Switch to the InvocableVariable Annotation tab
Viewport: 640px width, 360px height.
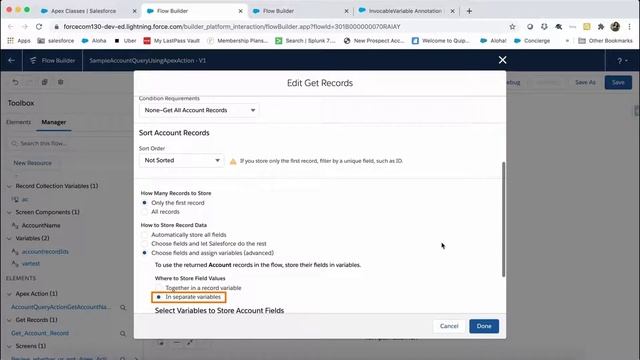point(405,11)
